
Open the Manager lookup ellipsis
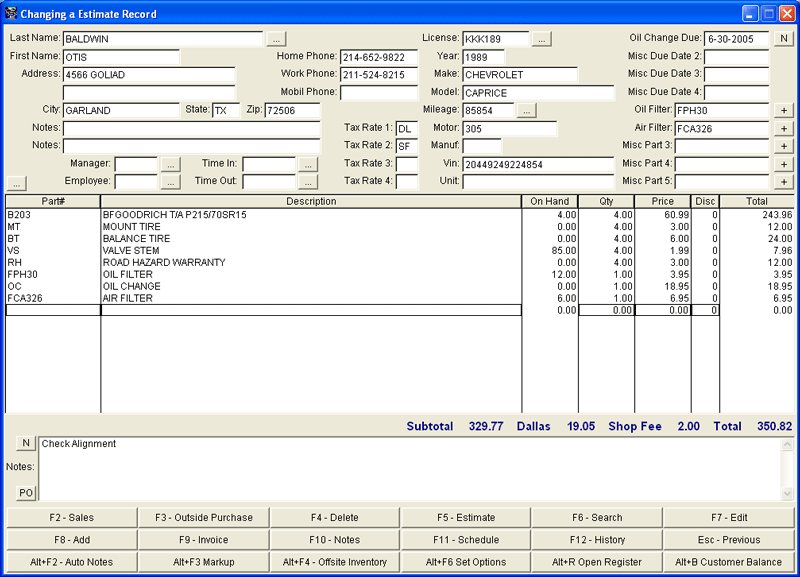pos(172,163)
